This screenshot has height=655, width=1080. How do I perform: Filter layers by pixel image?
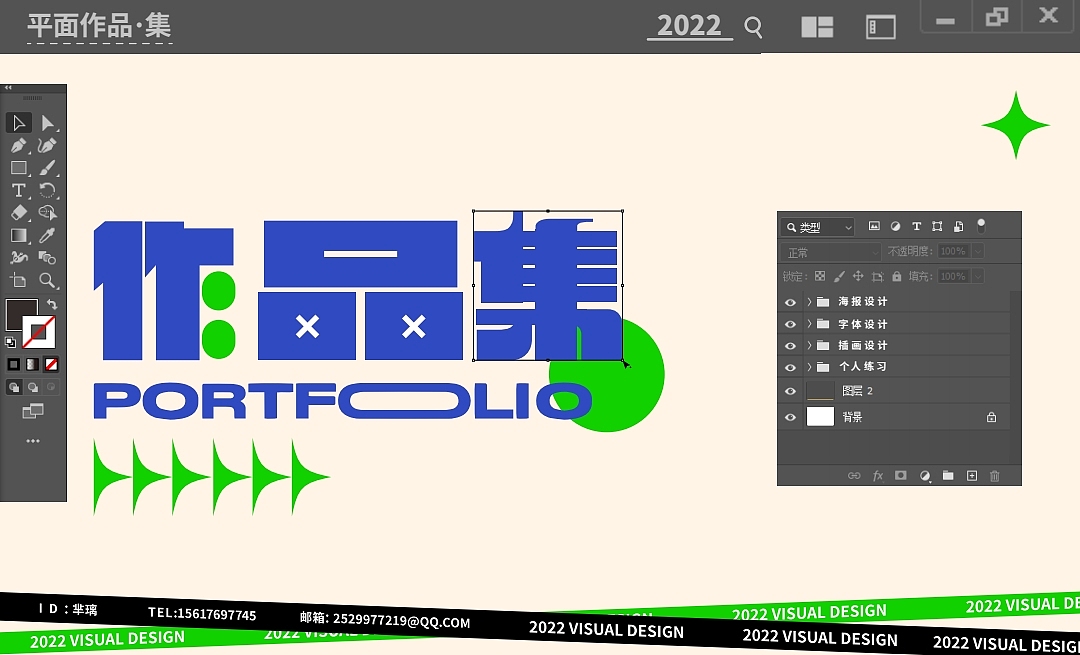874,226
